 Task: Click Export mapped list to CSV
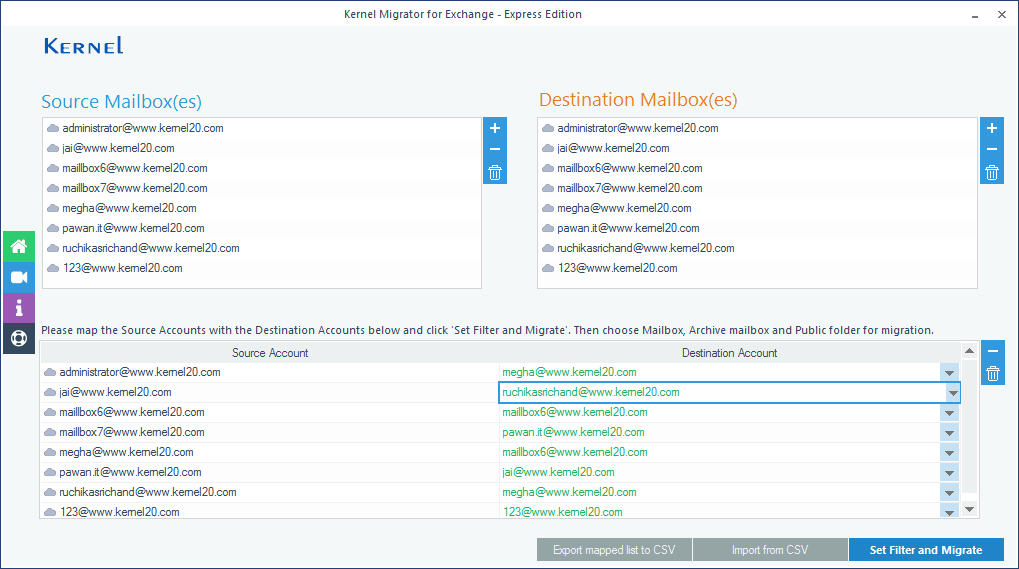pos(614,550)
